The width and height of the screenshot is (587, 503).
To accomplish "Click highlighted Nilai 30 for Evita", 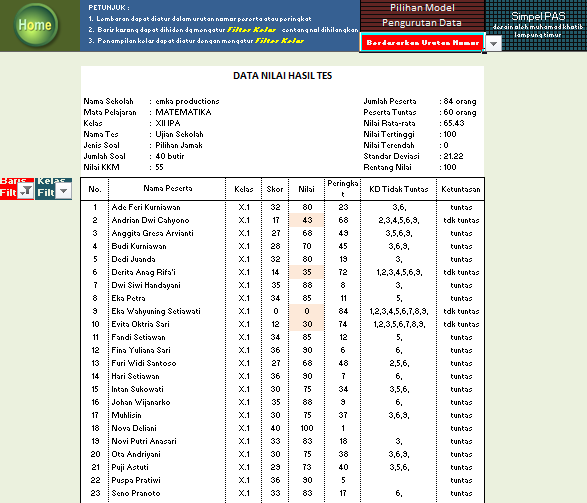I will (x=306, y=324).
